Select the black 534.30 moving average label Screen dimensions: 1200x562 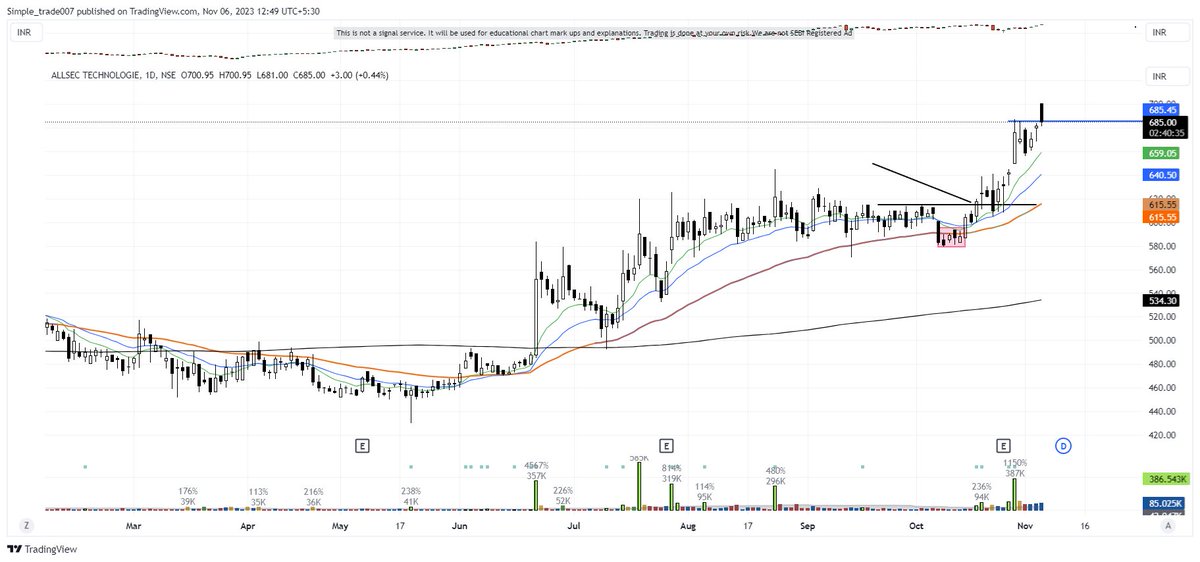pyautogui.click(x=1160, y=299)
